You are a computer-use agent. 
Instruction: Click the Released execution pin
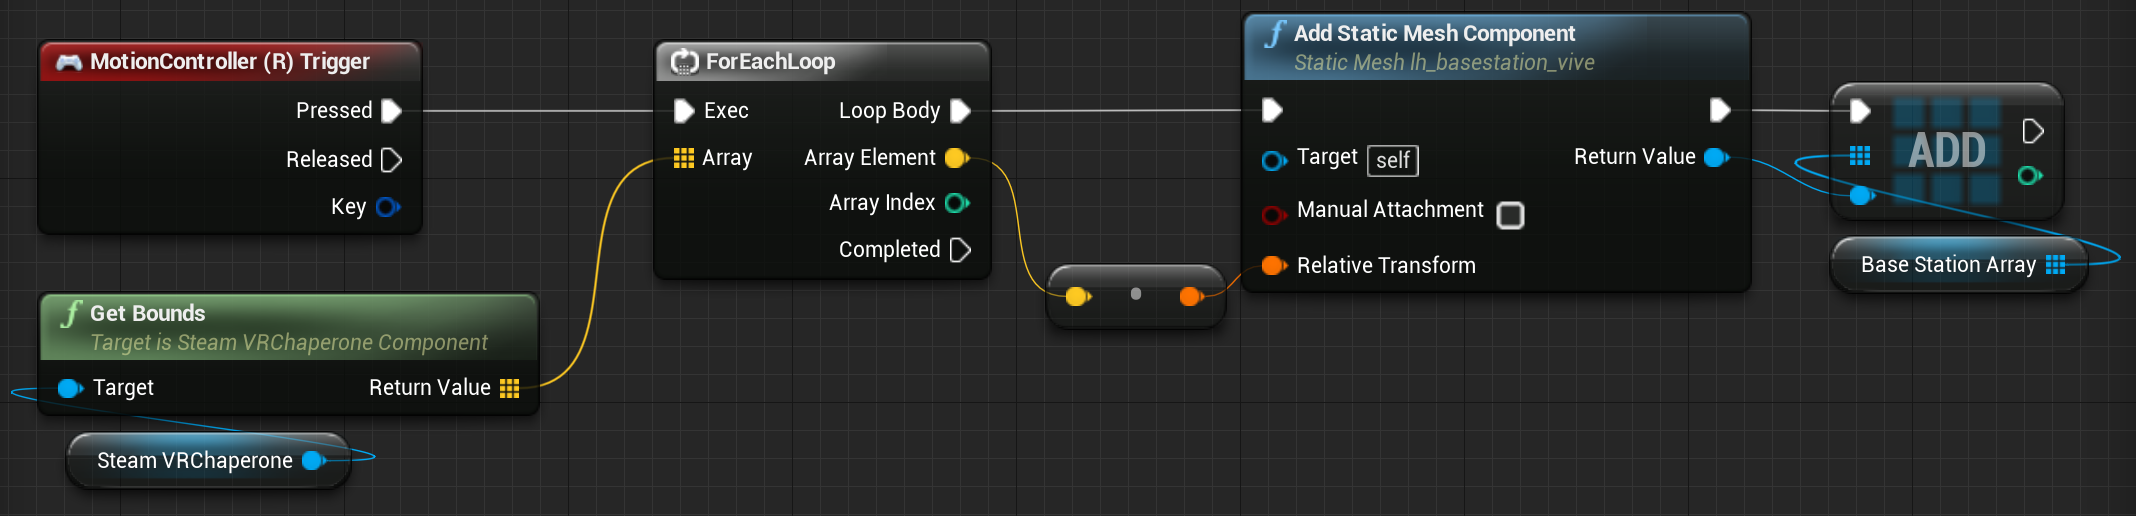392,160
